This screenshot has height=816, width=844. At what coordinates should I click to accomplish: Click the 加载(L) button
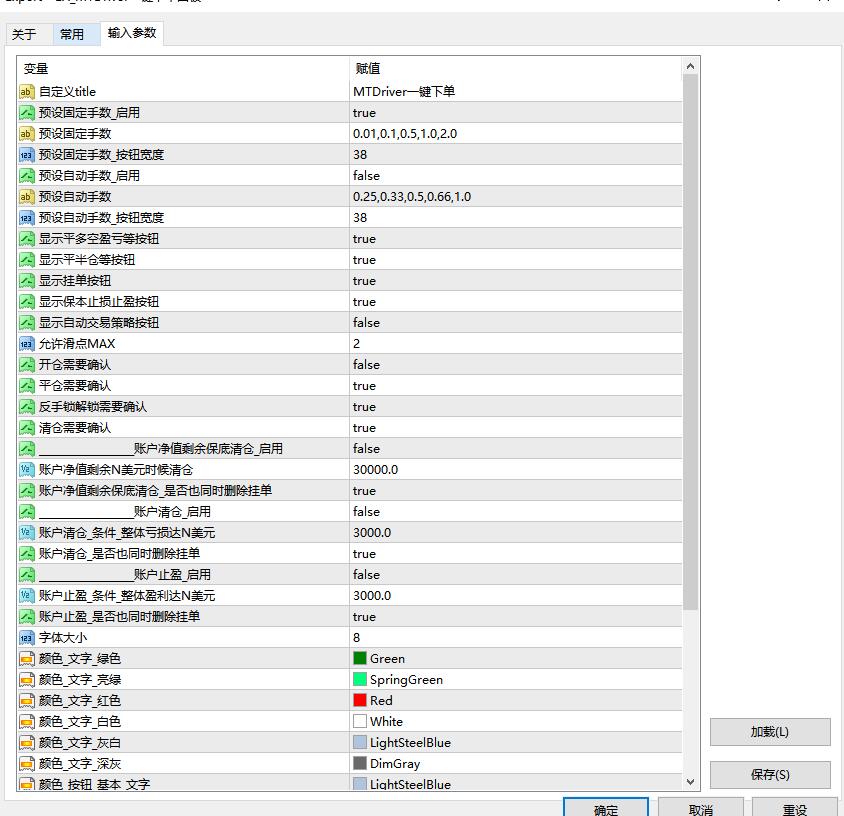pos(769,731)
